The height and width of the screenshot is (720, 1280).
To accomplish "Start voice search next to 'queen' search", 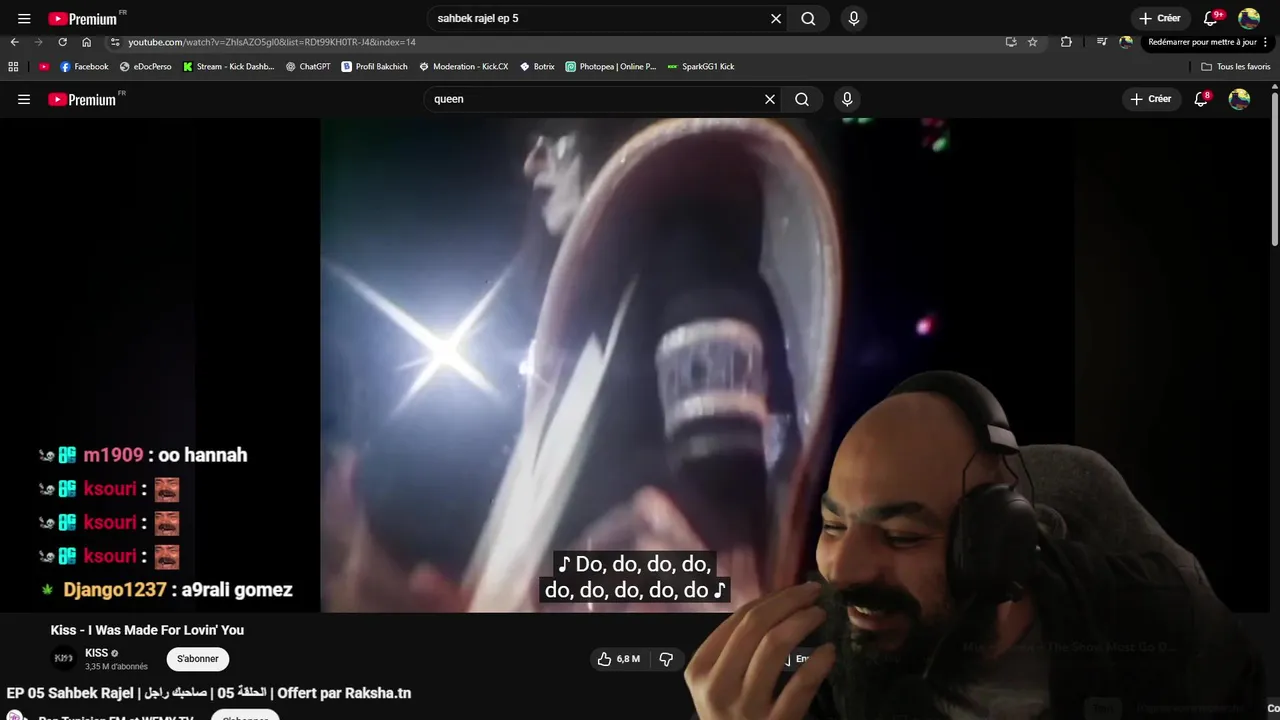I will point(847,99).
